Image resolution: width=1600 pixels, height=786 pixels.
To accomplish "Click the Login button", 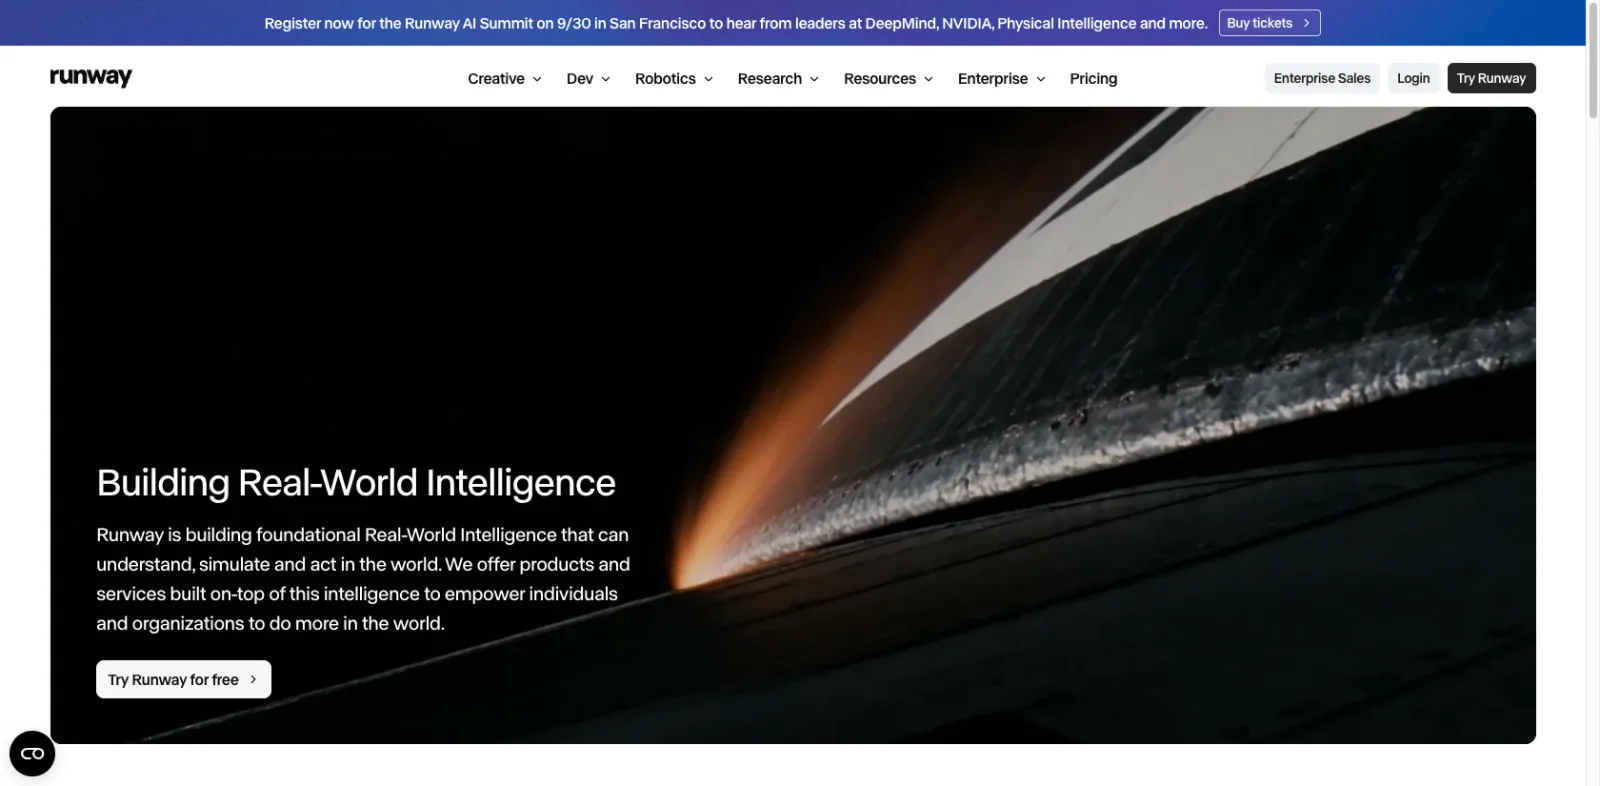I will point(1413,78).
